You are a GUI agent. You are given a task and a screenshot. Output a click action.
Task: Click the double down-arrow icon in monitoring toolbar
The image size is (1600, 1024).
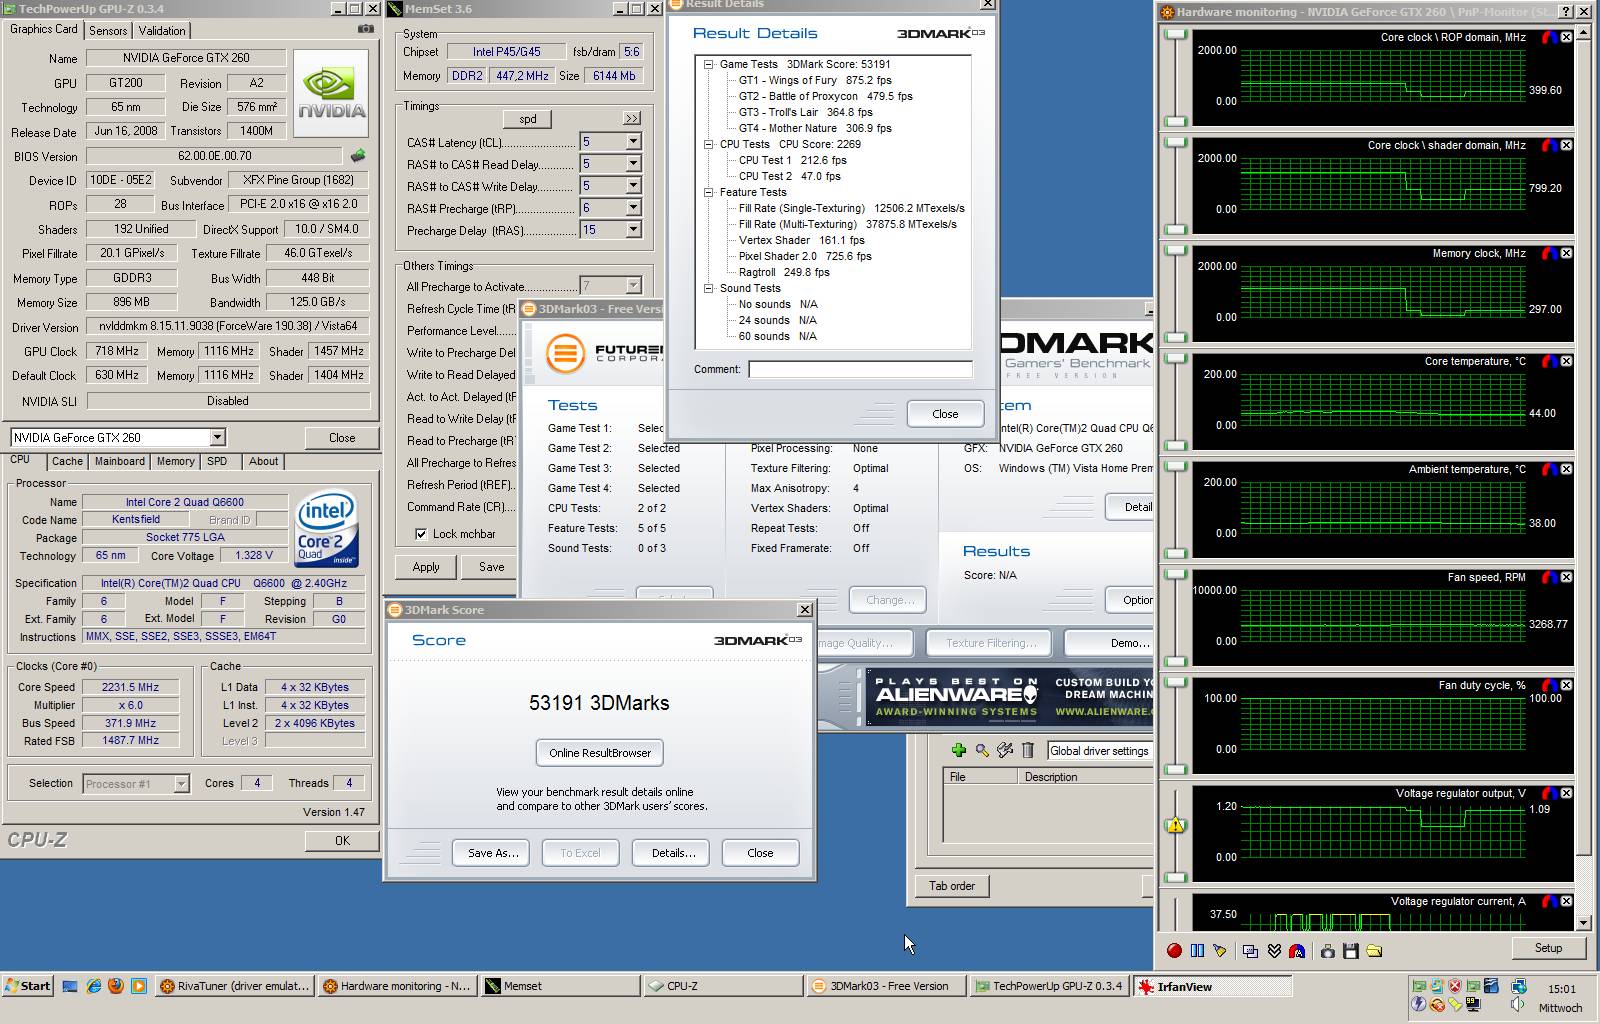click(1274, 951)
